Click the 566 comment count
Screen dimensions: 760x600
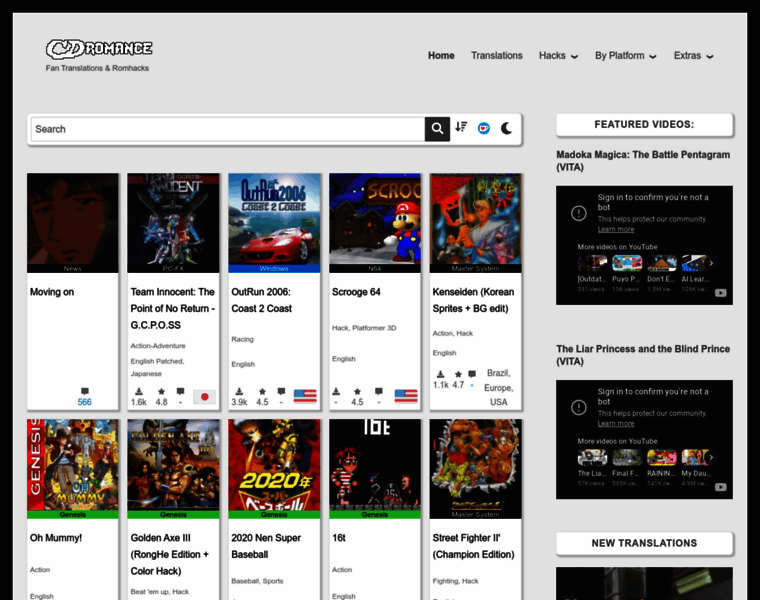coord(84,402)
